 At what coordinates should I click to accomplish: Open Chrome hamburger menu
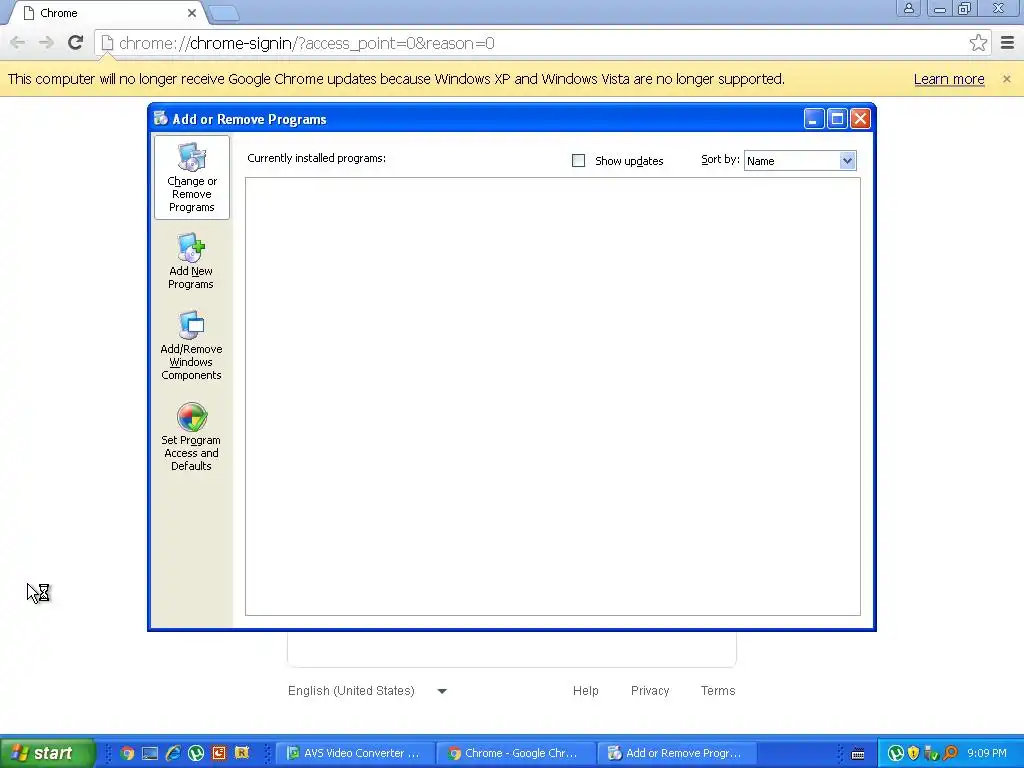click(1007, 43)
